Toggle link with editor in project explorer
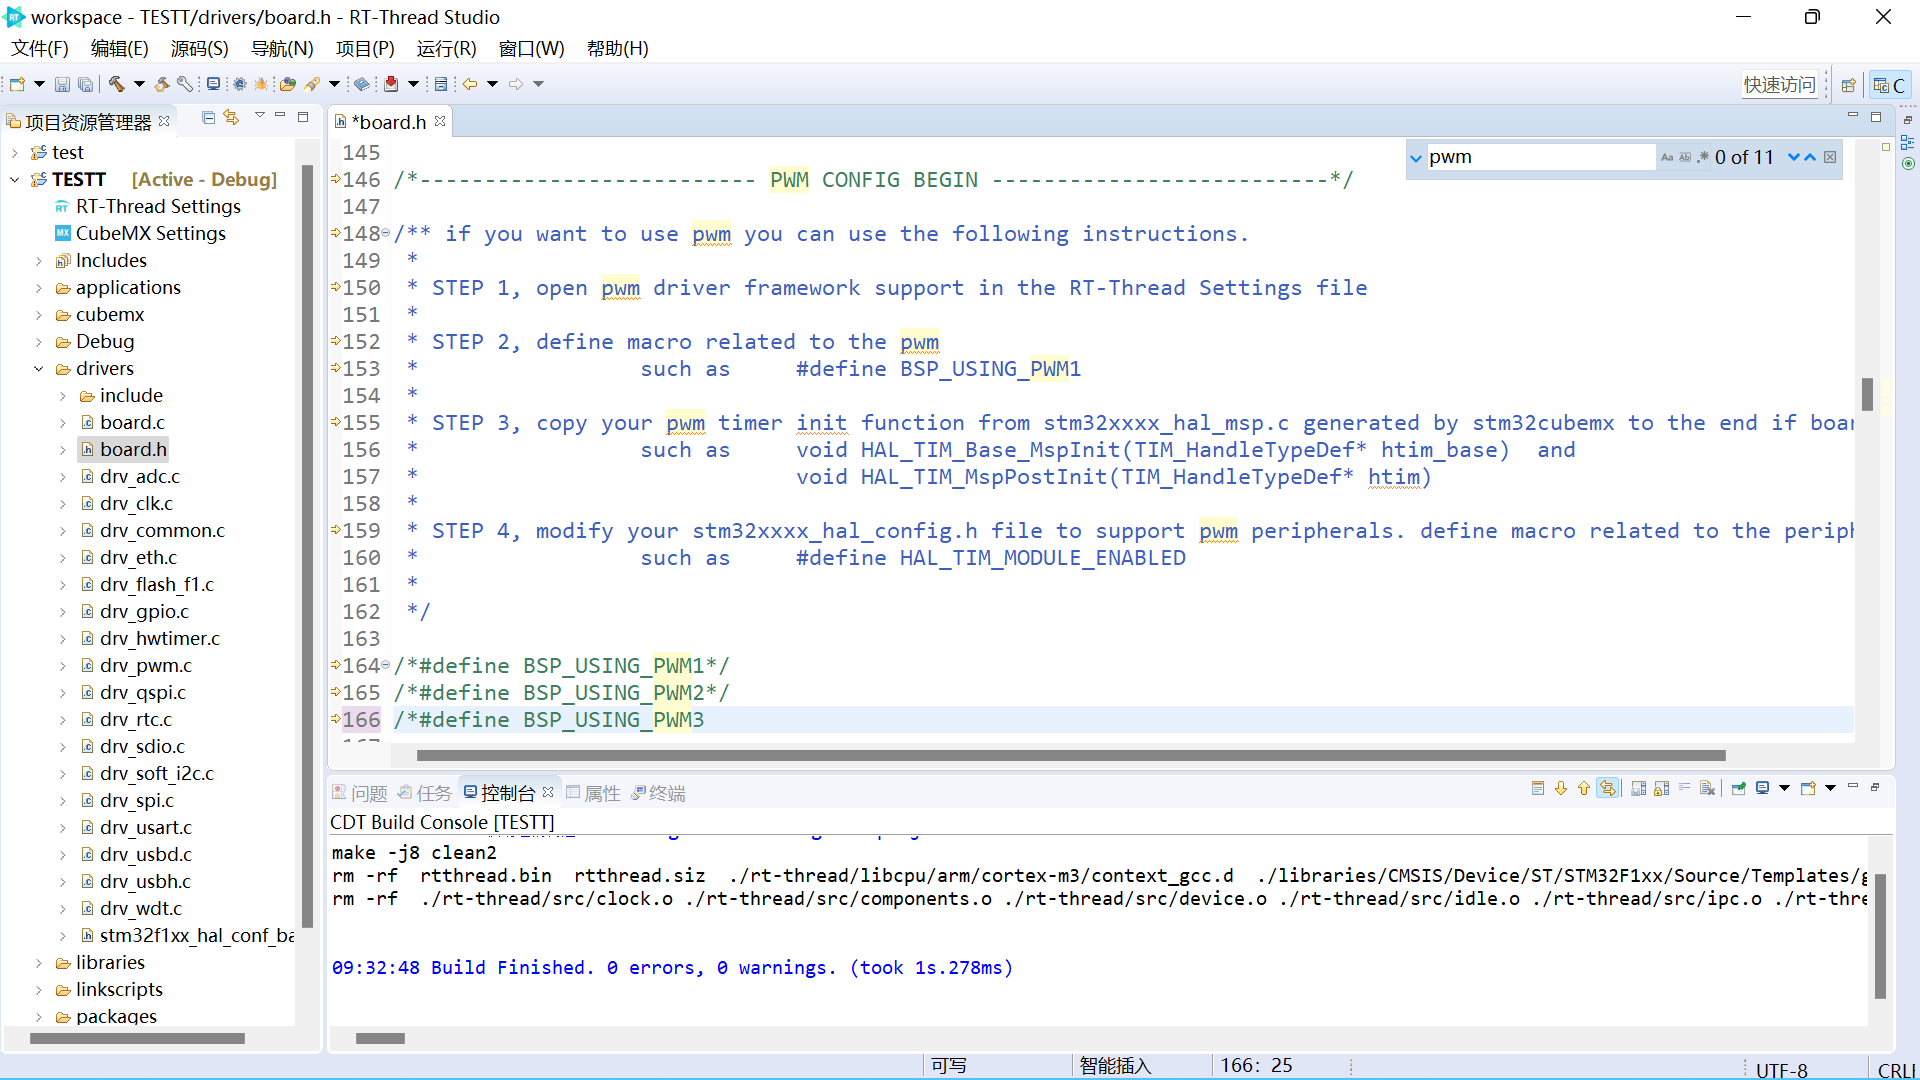 tap(231, 118)
